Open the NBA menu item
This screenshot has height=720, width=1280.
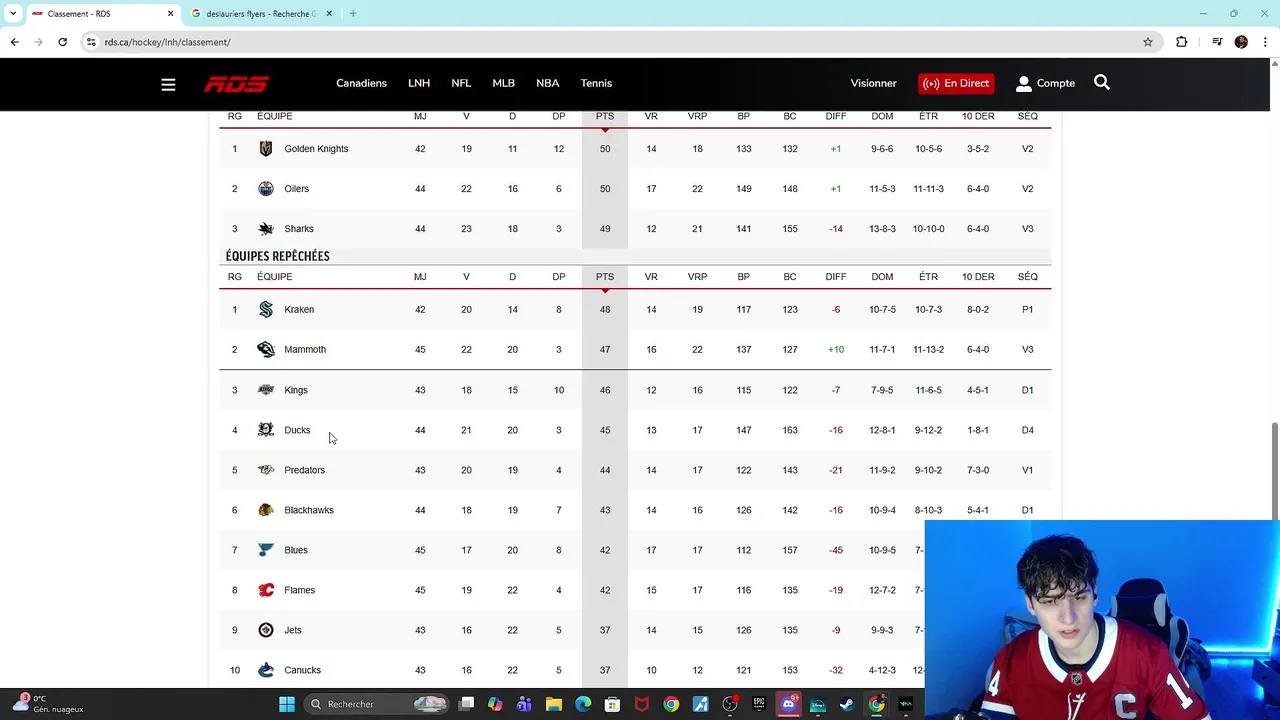coord(547,84)
